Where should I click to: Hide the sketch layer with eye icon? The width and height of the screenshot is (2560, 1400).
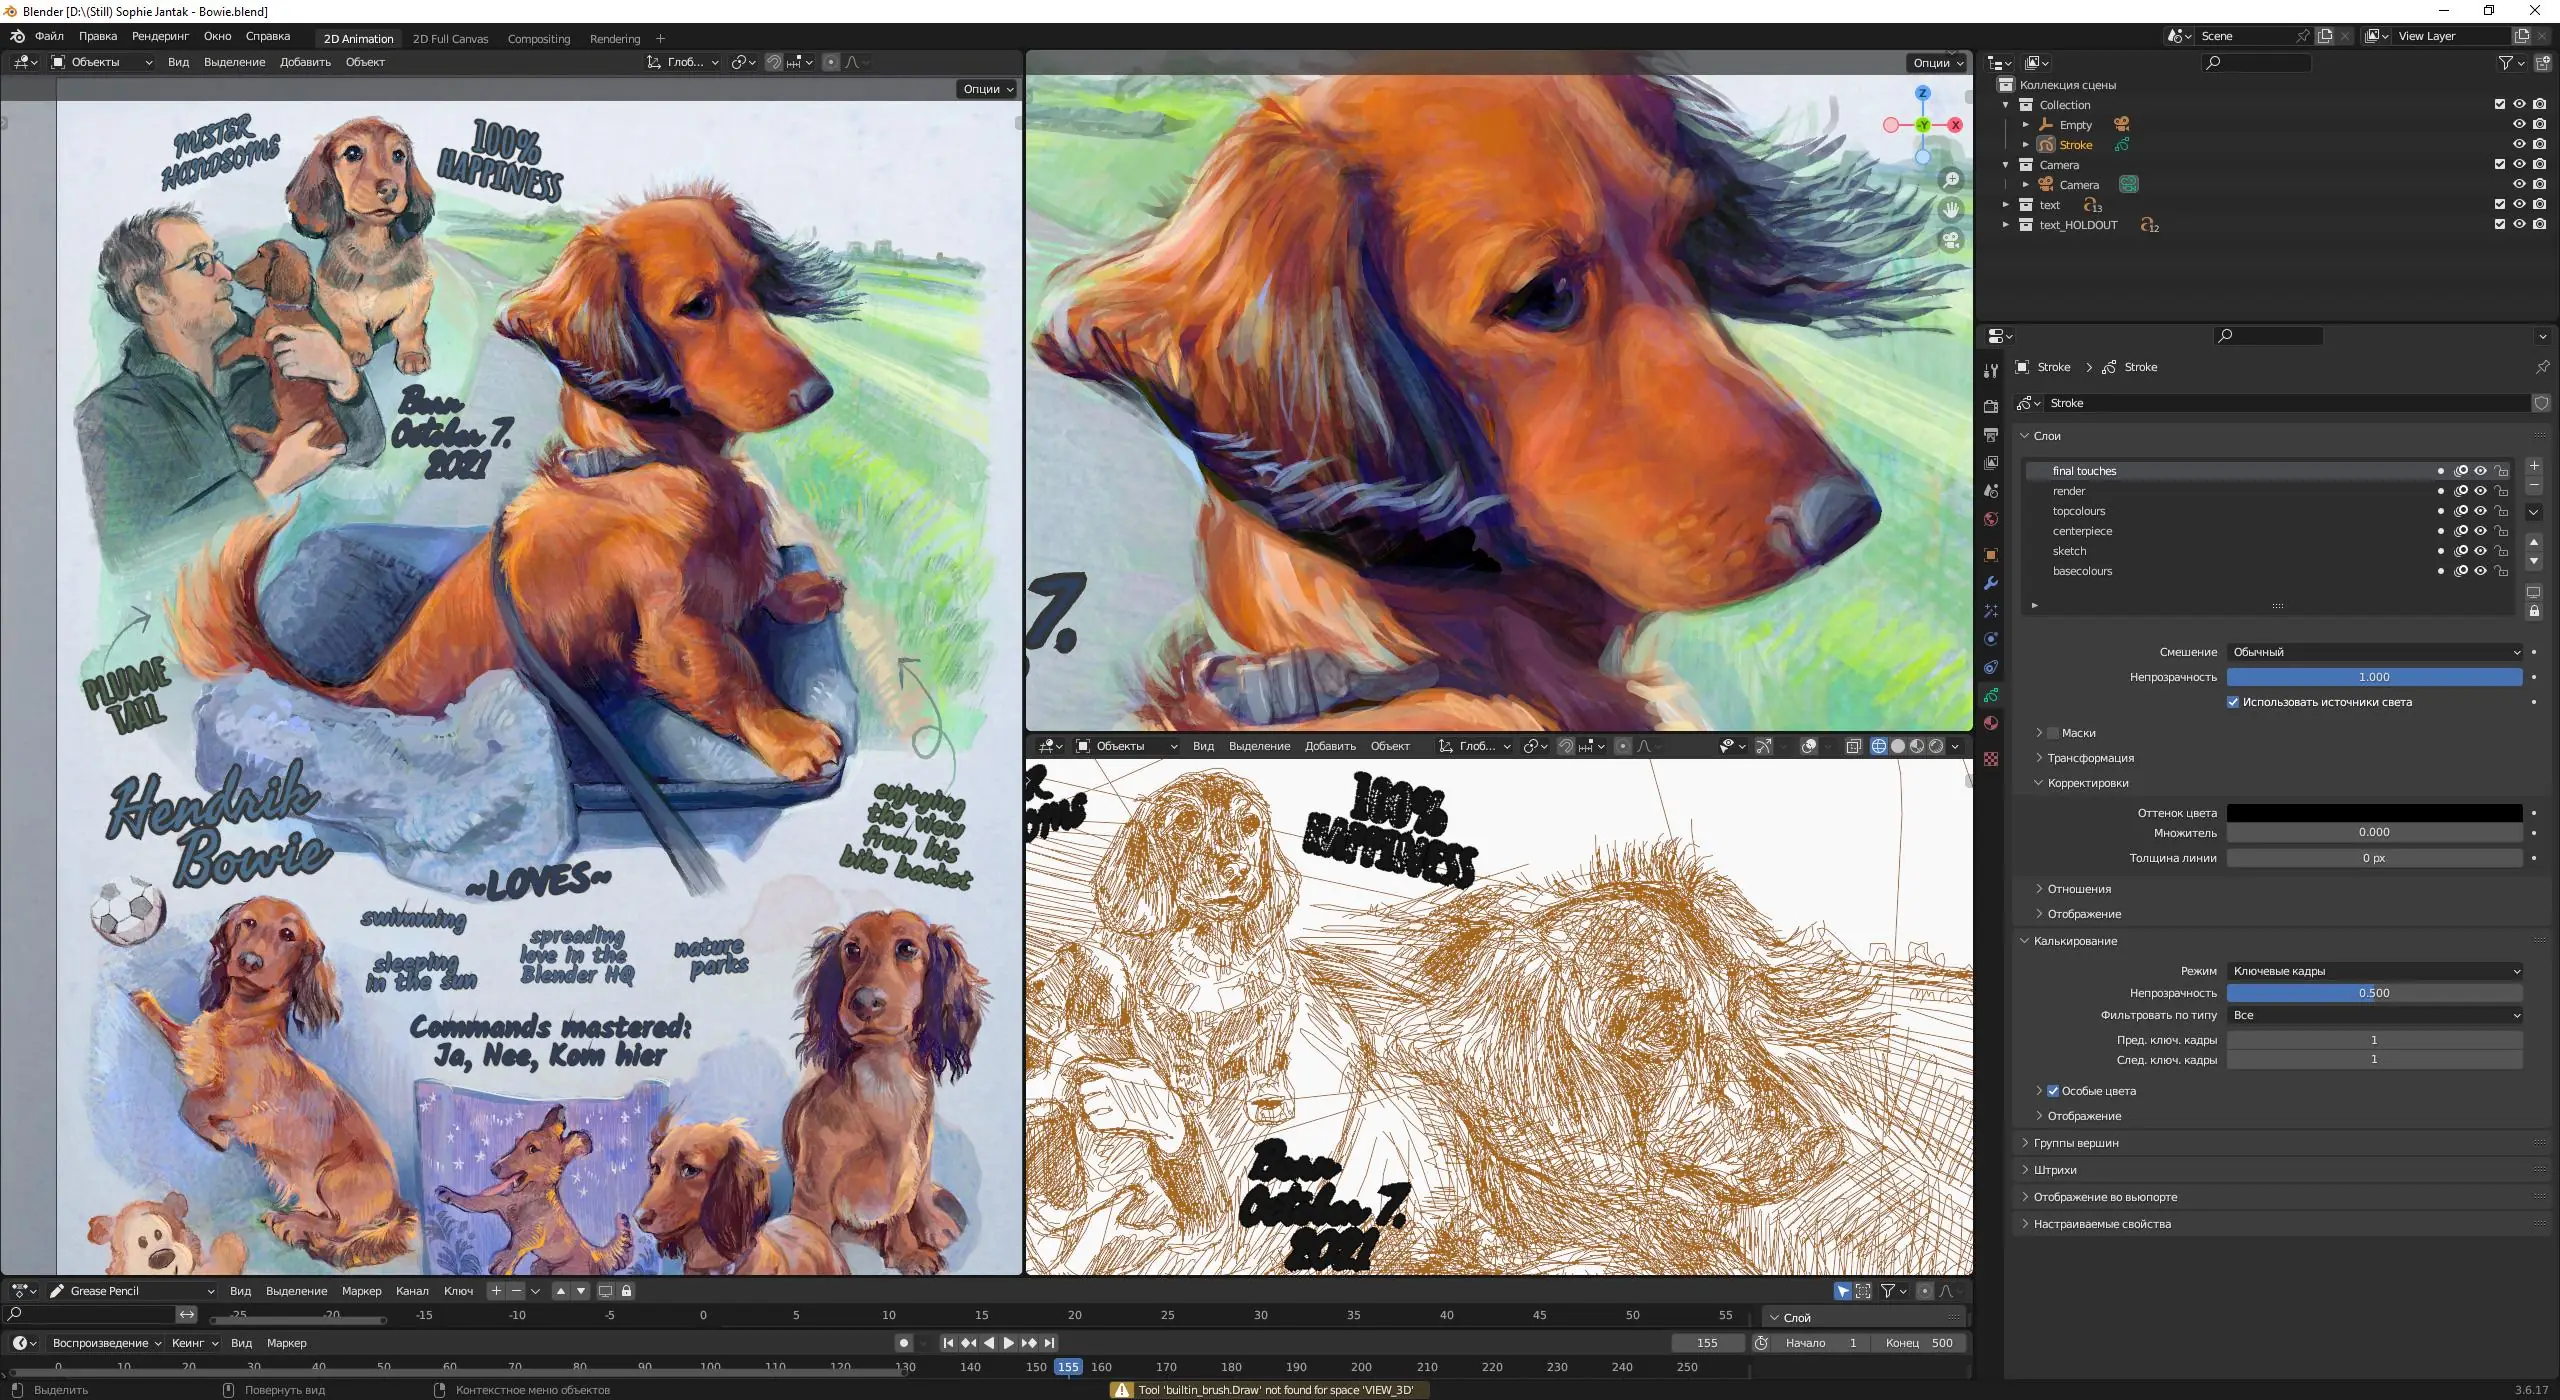2481,551
